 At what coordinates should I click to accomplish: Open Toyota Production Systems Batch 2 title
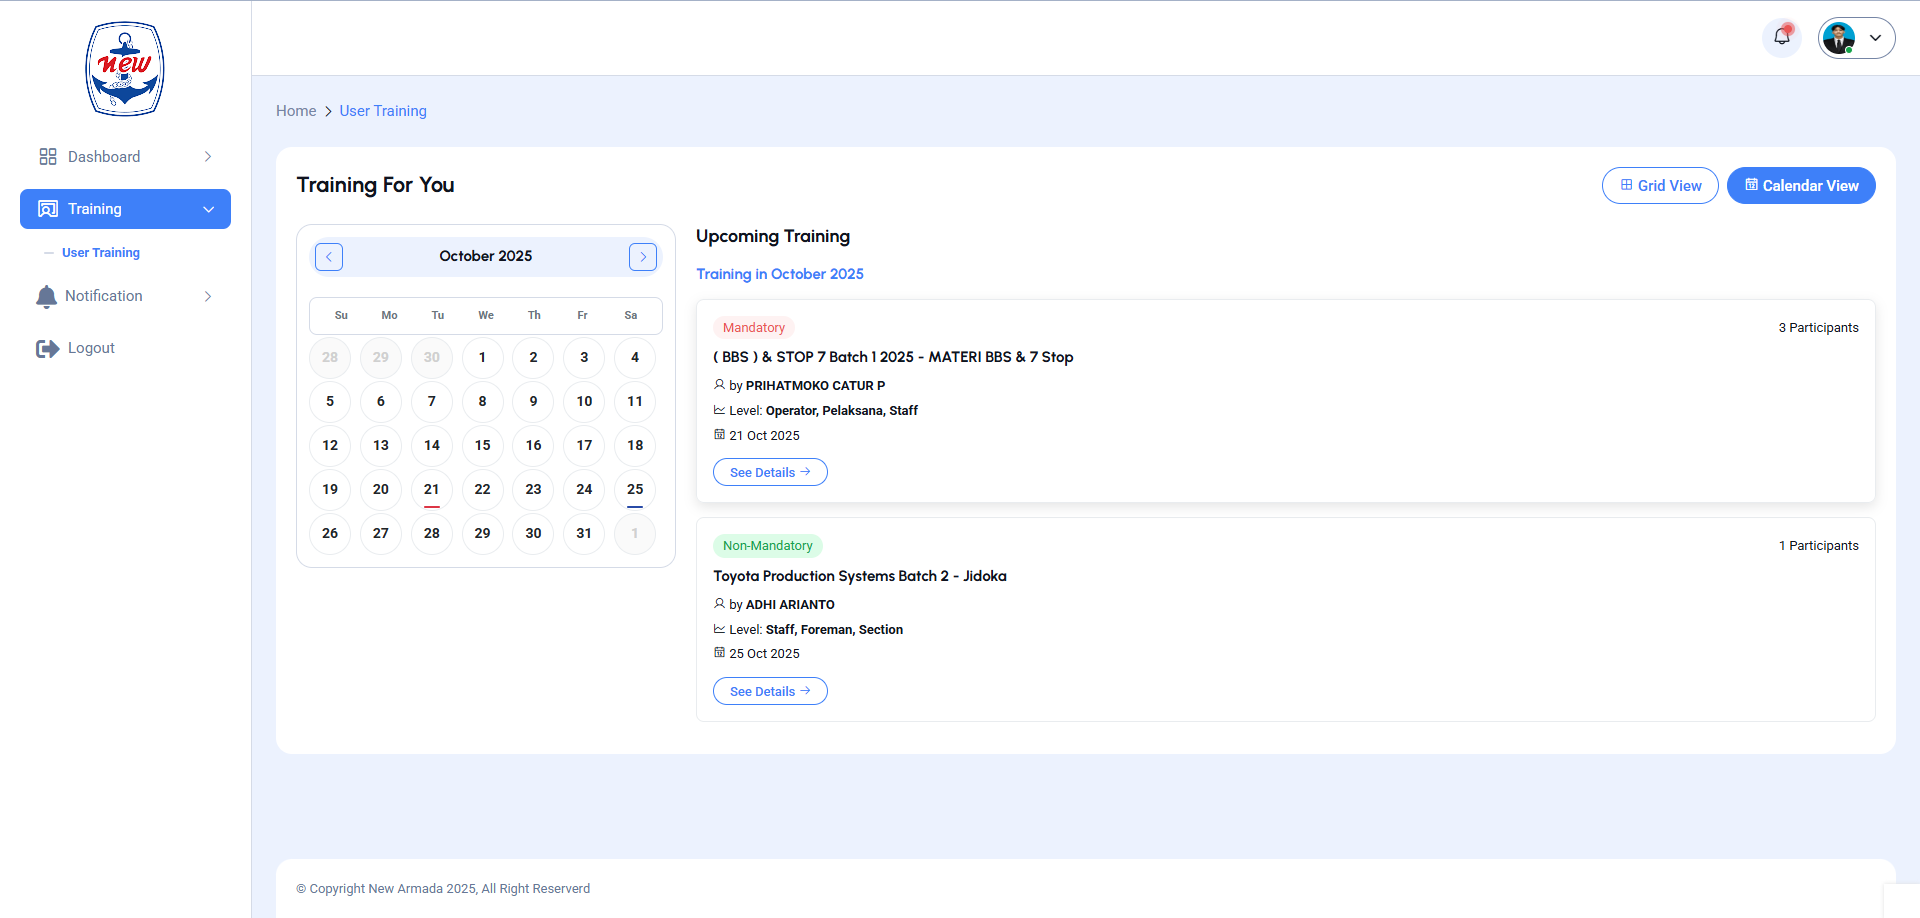pos(860,576)
